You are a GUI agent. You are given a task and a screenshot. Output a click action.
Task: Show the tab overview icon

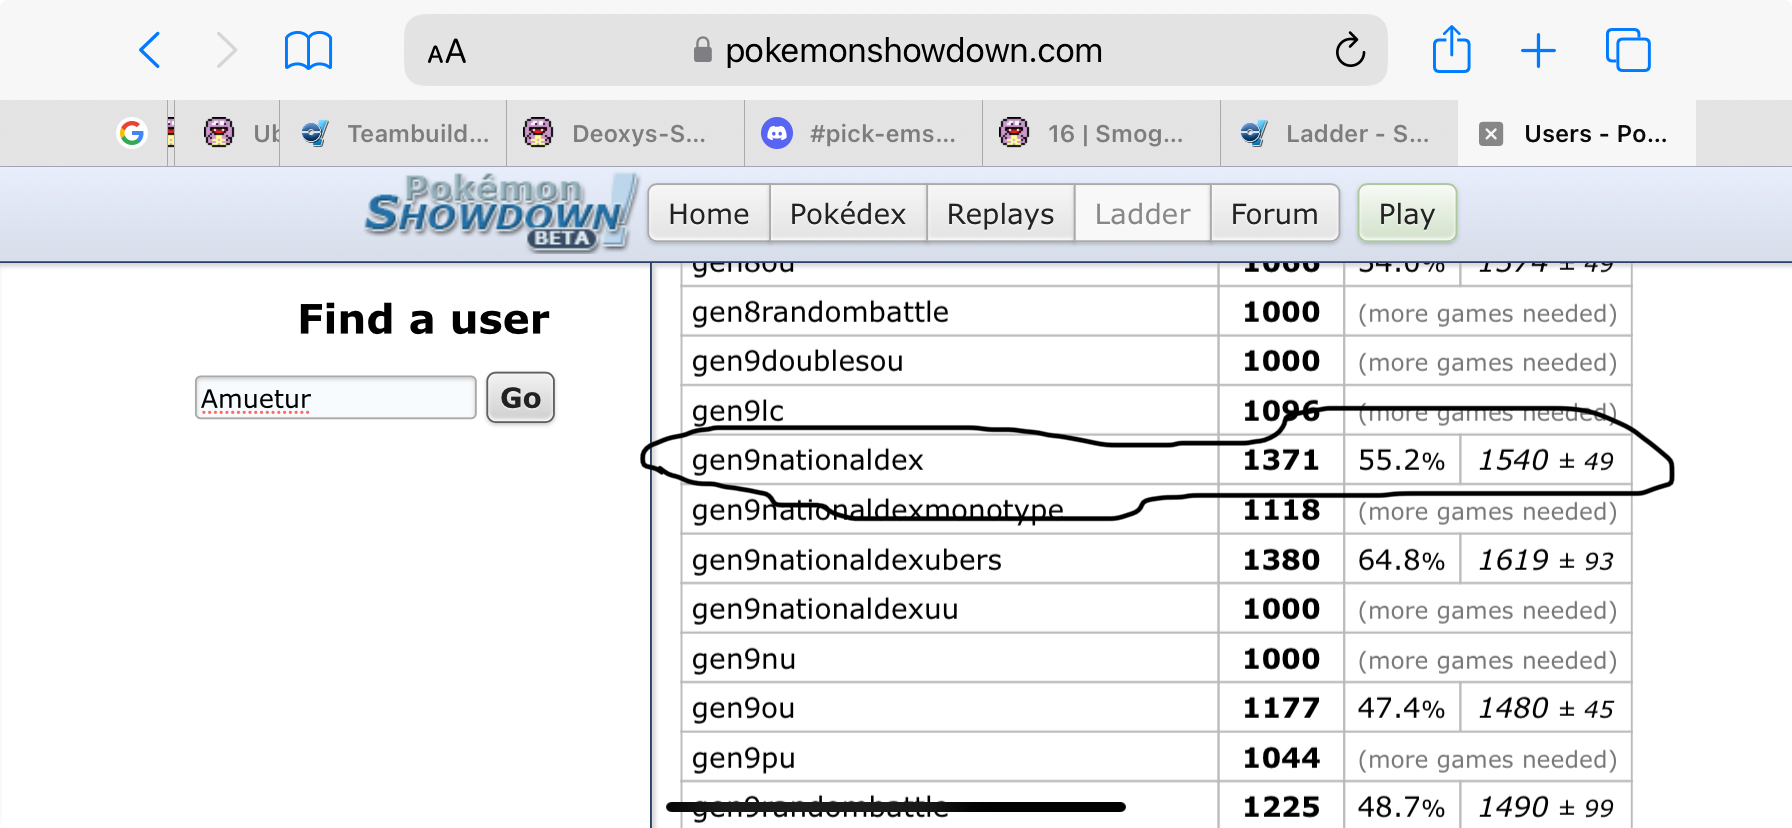click(x=1628, y=50)
